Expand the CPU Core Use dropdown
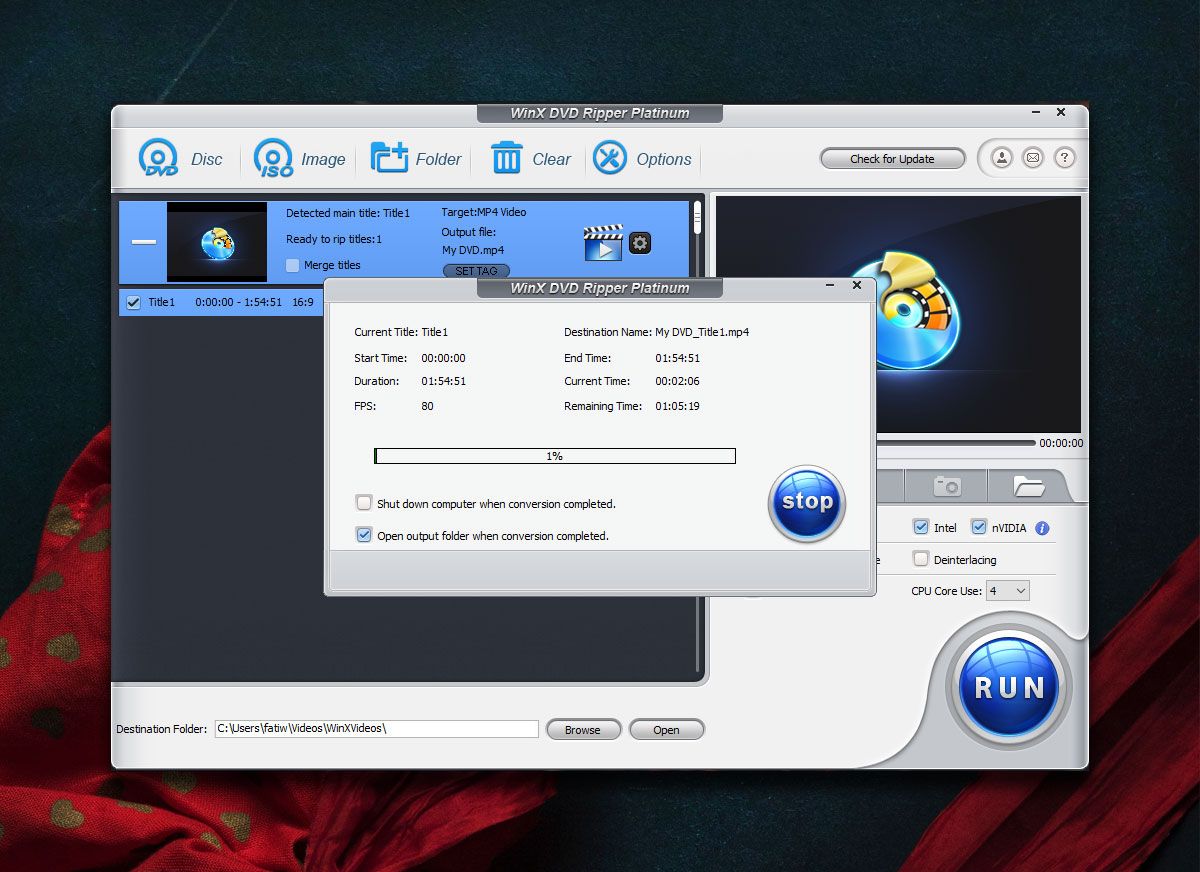The image size is (1200, 872). (1007, 591)
